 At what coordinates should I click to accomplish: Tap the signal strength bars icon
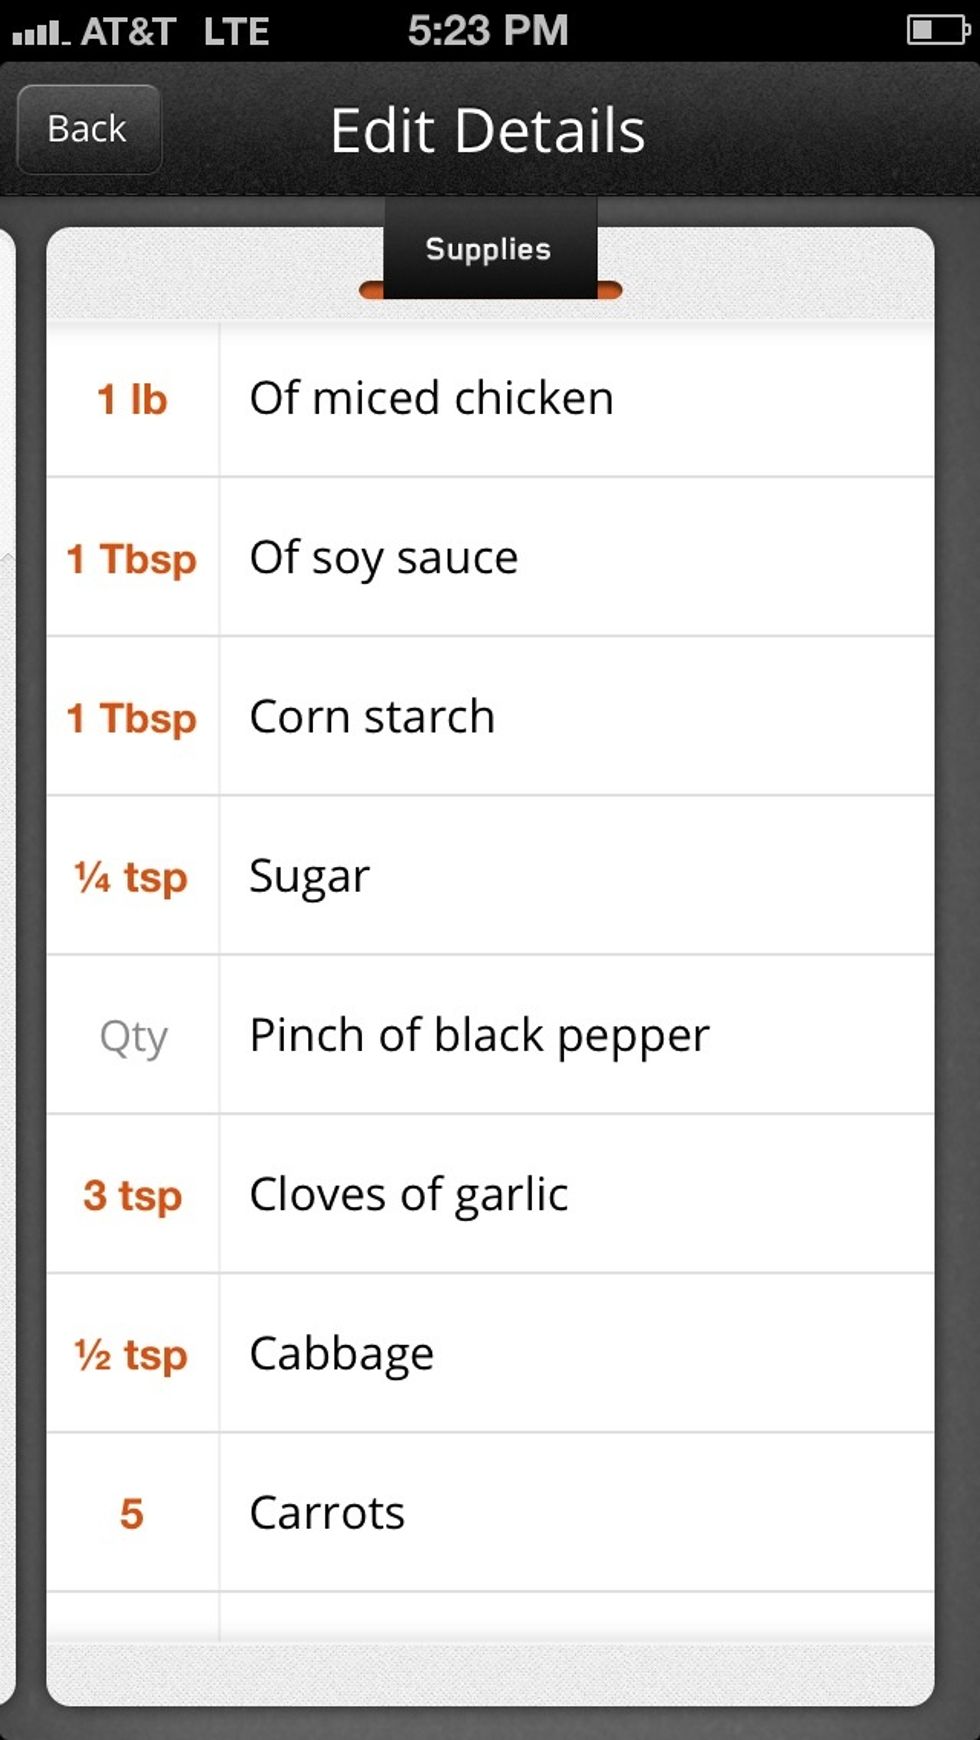(x=40, y=34)
